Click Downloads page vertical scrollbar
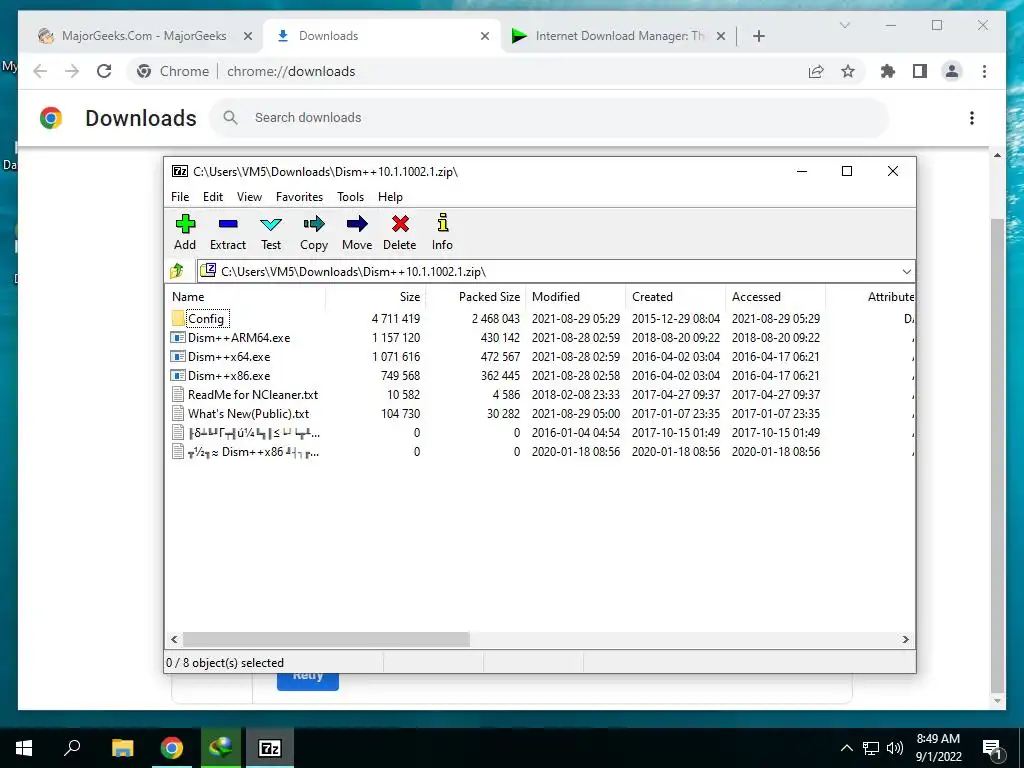The width and height of the screenshot is (1024, 768). 997,454
